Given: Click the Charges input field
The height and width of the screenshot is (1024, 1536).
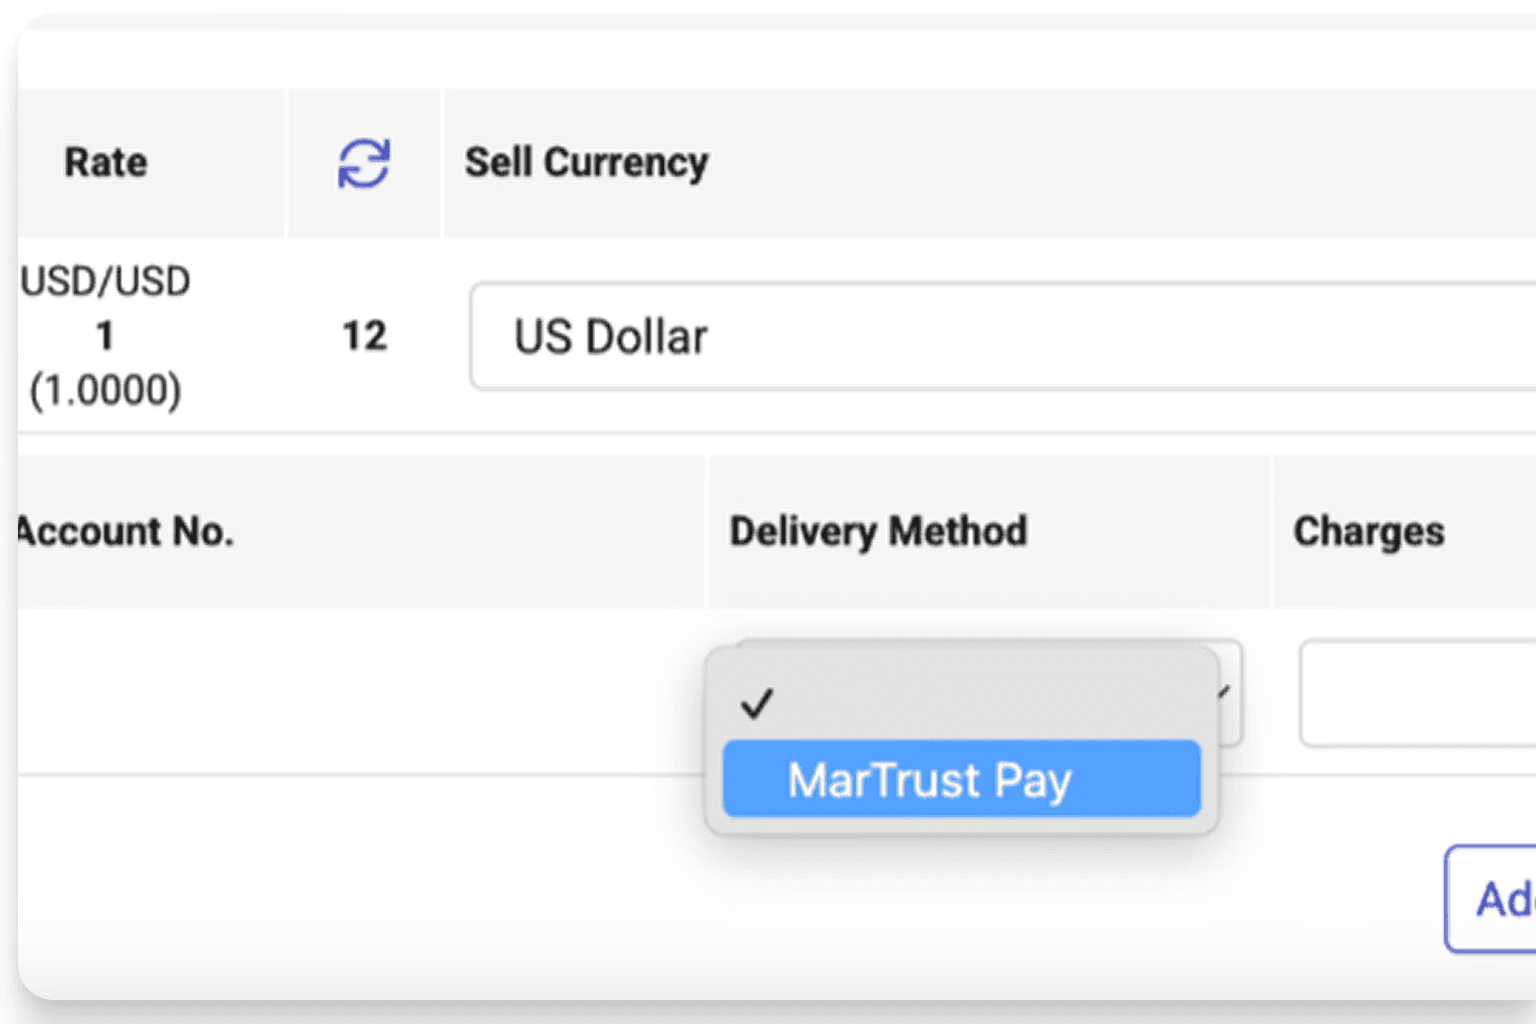Looking at the screenshot, I should tap(1418, 693).
